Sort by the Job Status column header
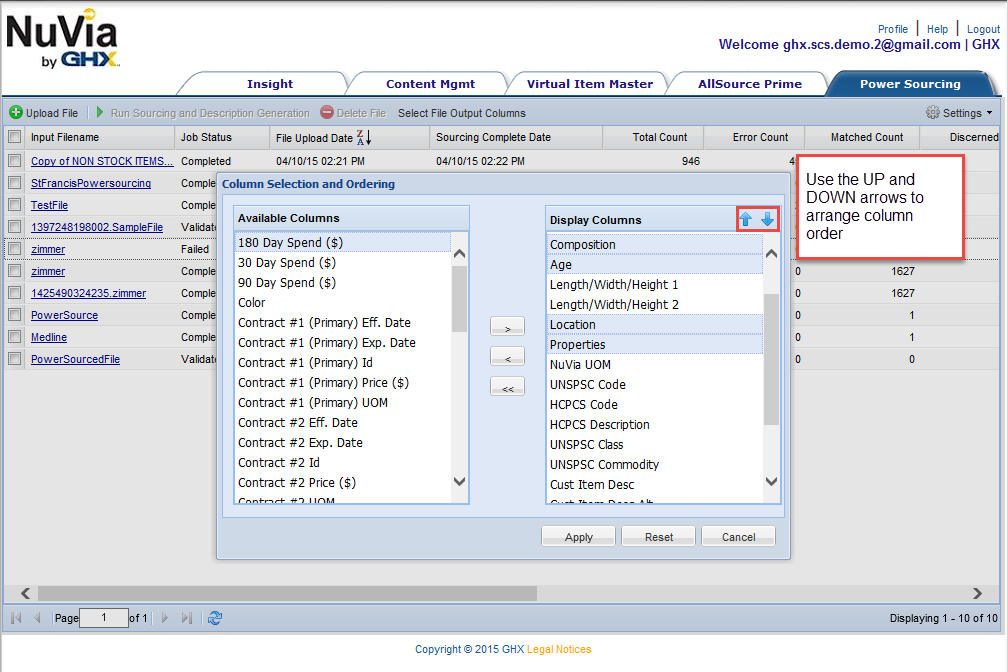 (x=222, y=137)
